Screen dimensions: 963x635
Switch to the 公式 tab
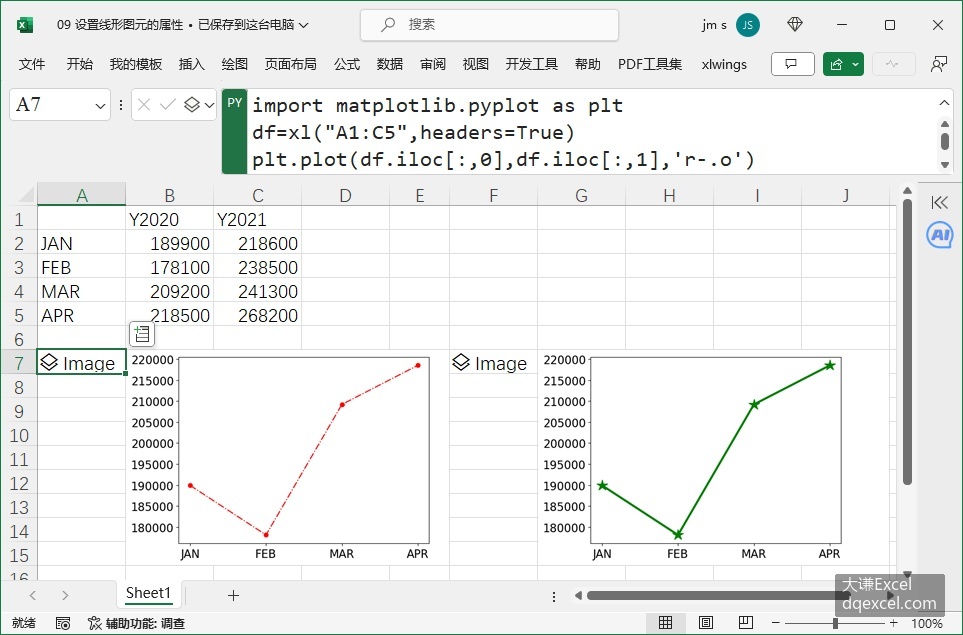pyautogui.click(x=347, y=64)
